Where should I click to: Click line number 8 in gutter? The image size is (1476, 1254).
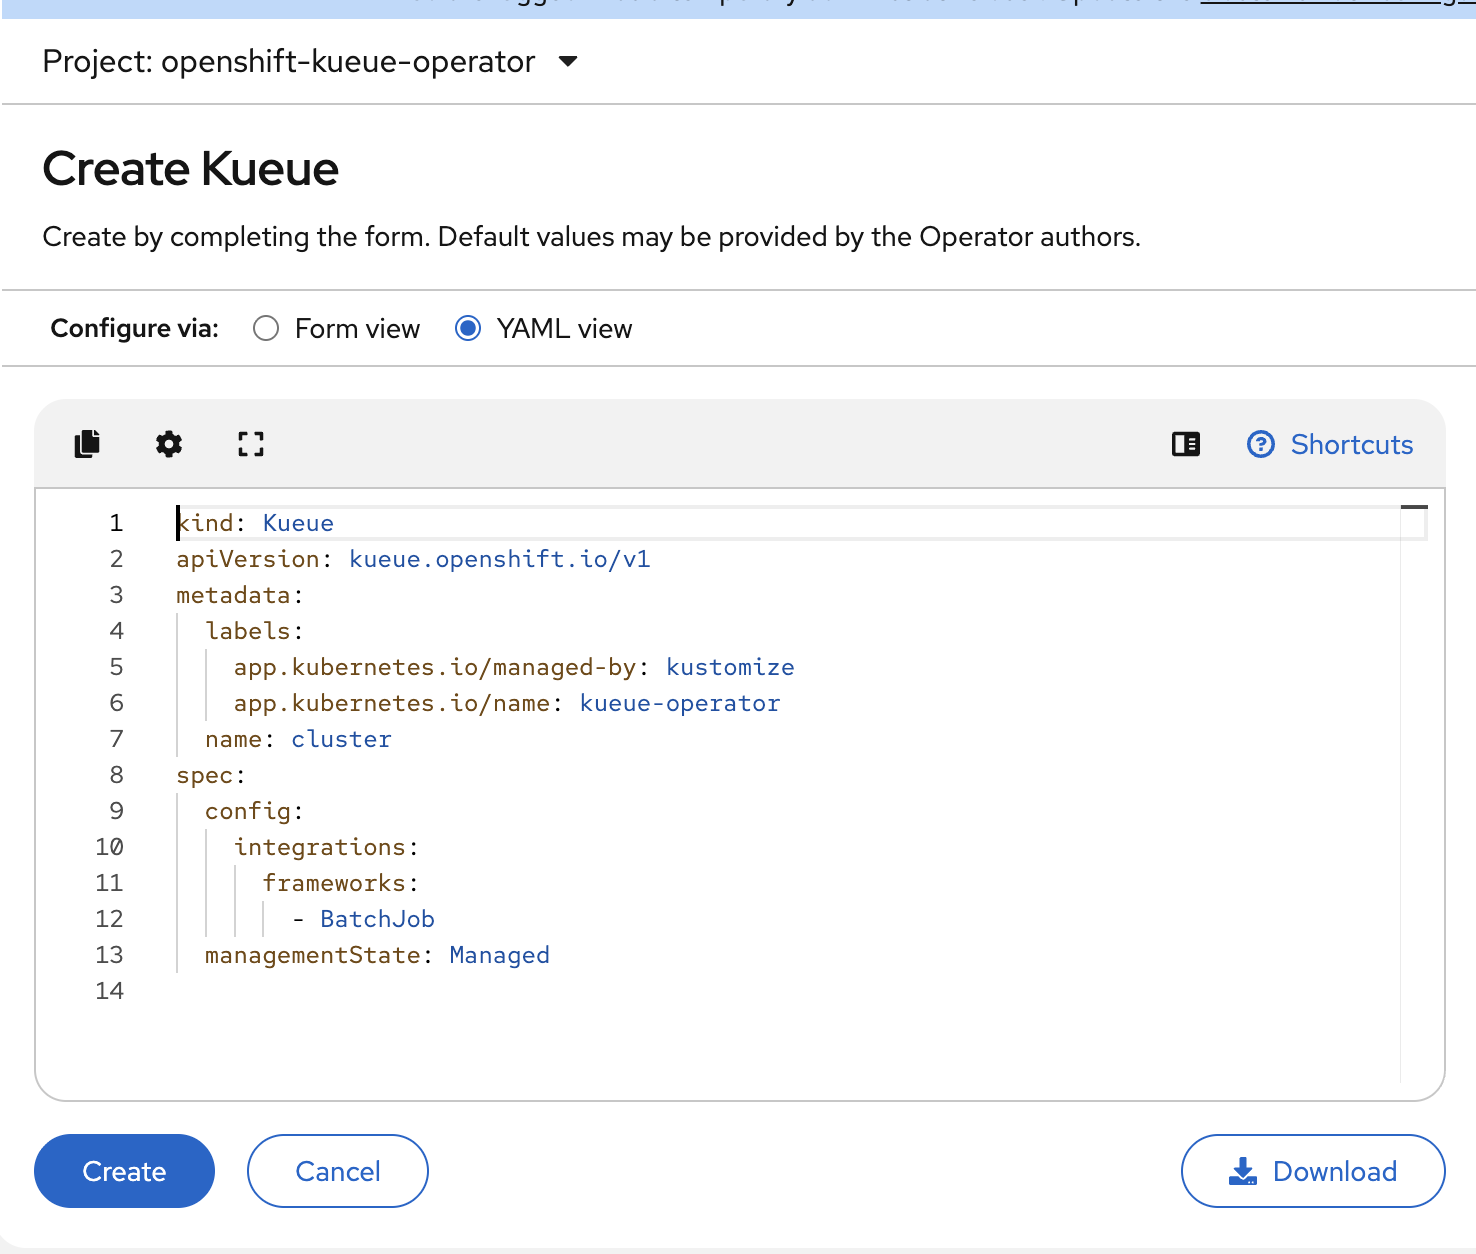tap(117, 776)
